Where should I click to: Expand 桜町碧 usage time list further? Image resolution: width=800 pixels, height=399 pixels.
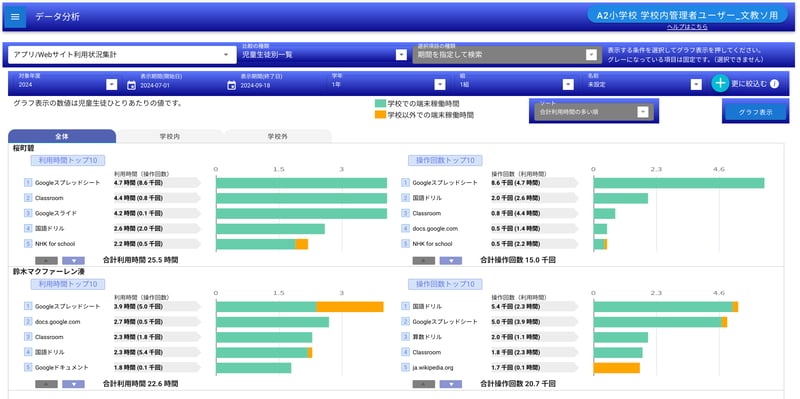[x=73, y=260]
